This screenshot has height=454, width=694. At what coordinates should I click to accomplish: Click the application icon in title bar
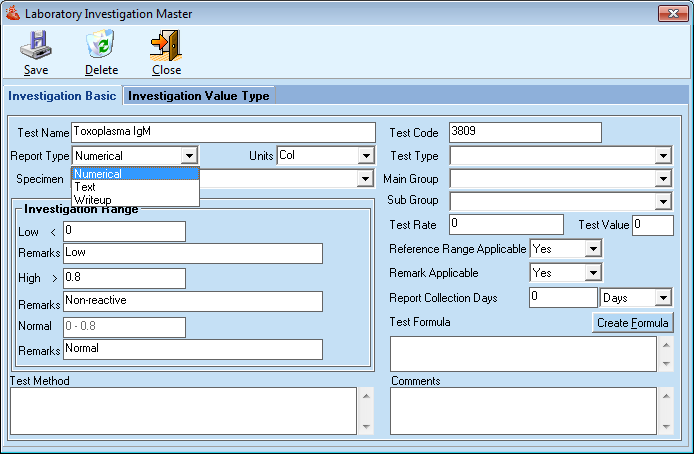tap(13, 14)
